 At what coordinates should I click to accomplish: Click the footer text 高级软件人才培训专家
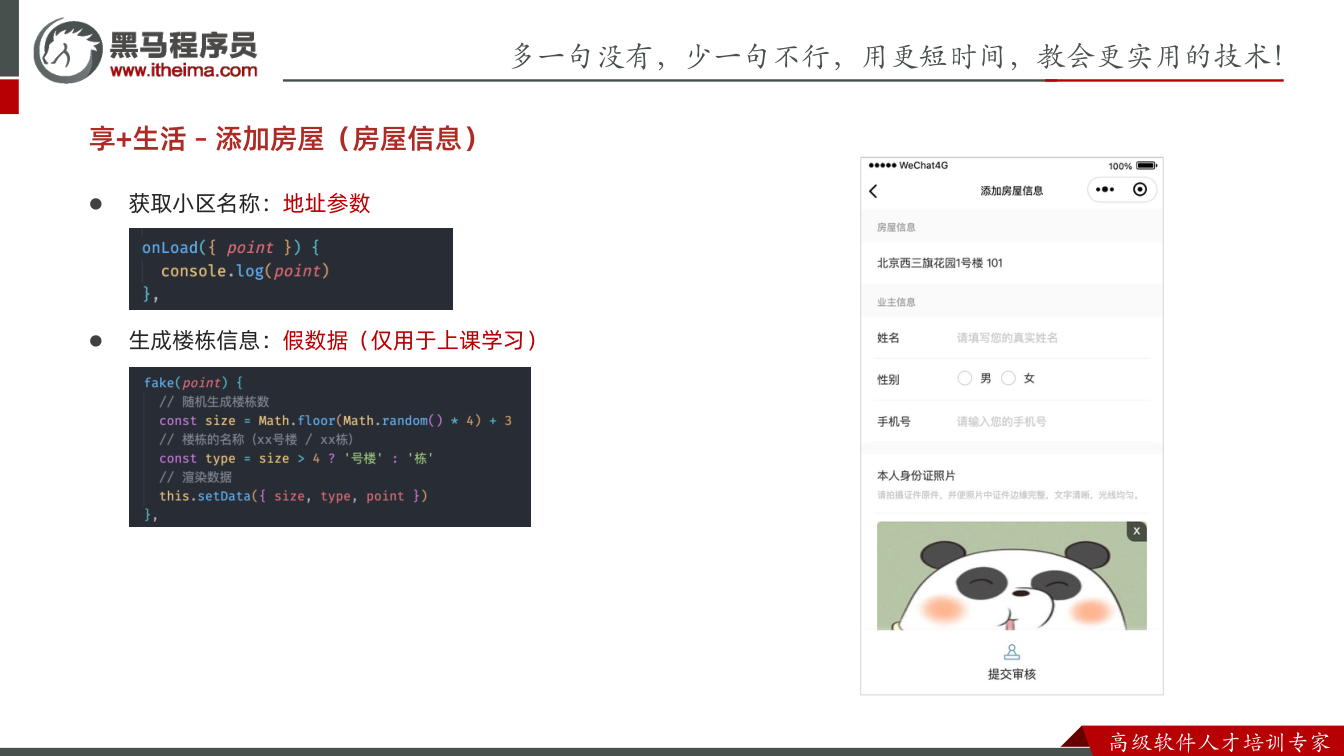1220,742
